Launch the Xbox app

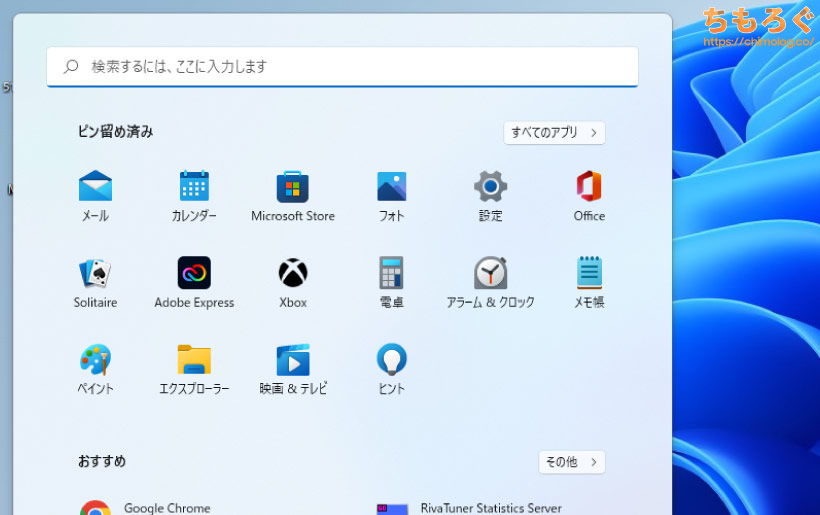point(293,282)
